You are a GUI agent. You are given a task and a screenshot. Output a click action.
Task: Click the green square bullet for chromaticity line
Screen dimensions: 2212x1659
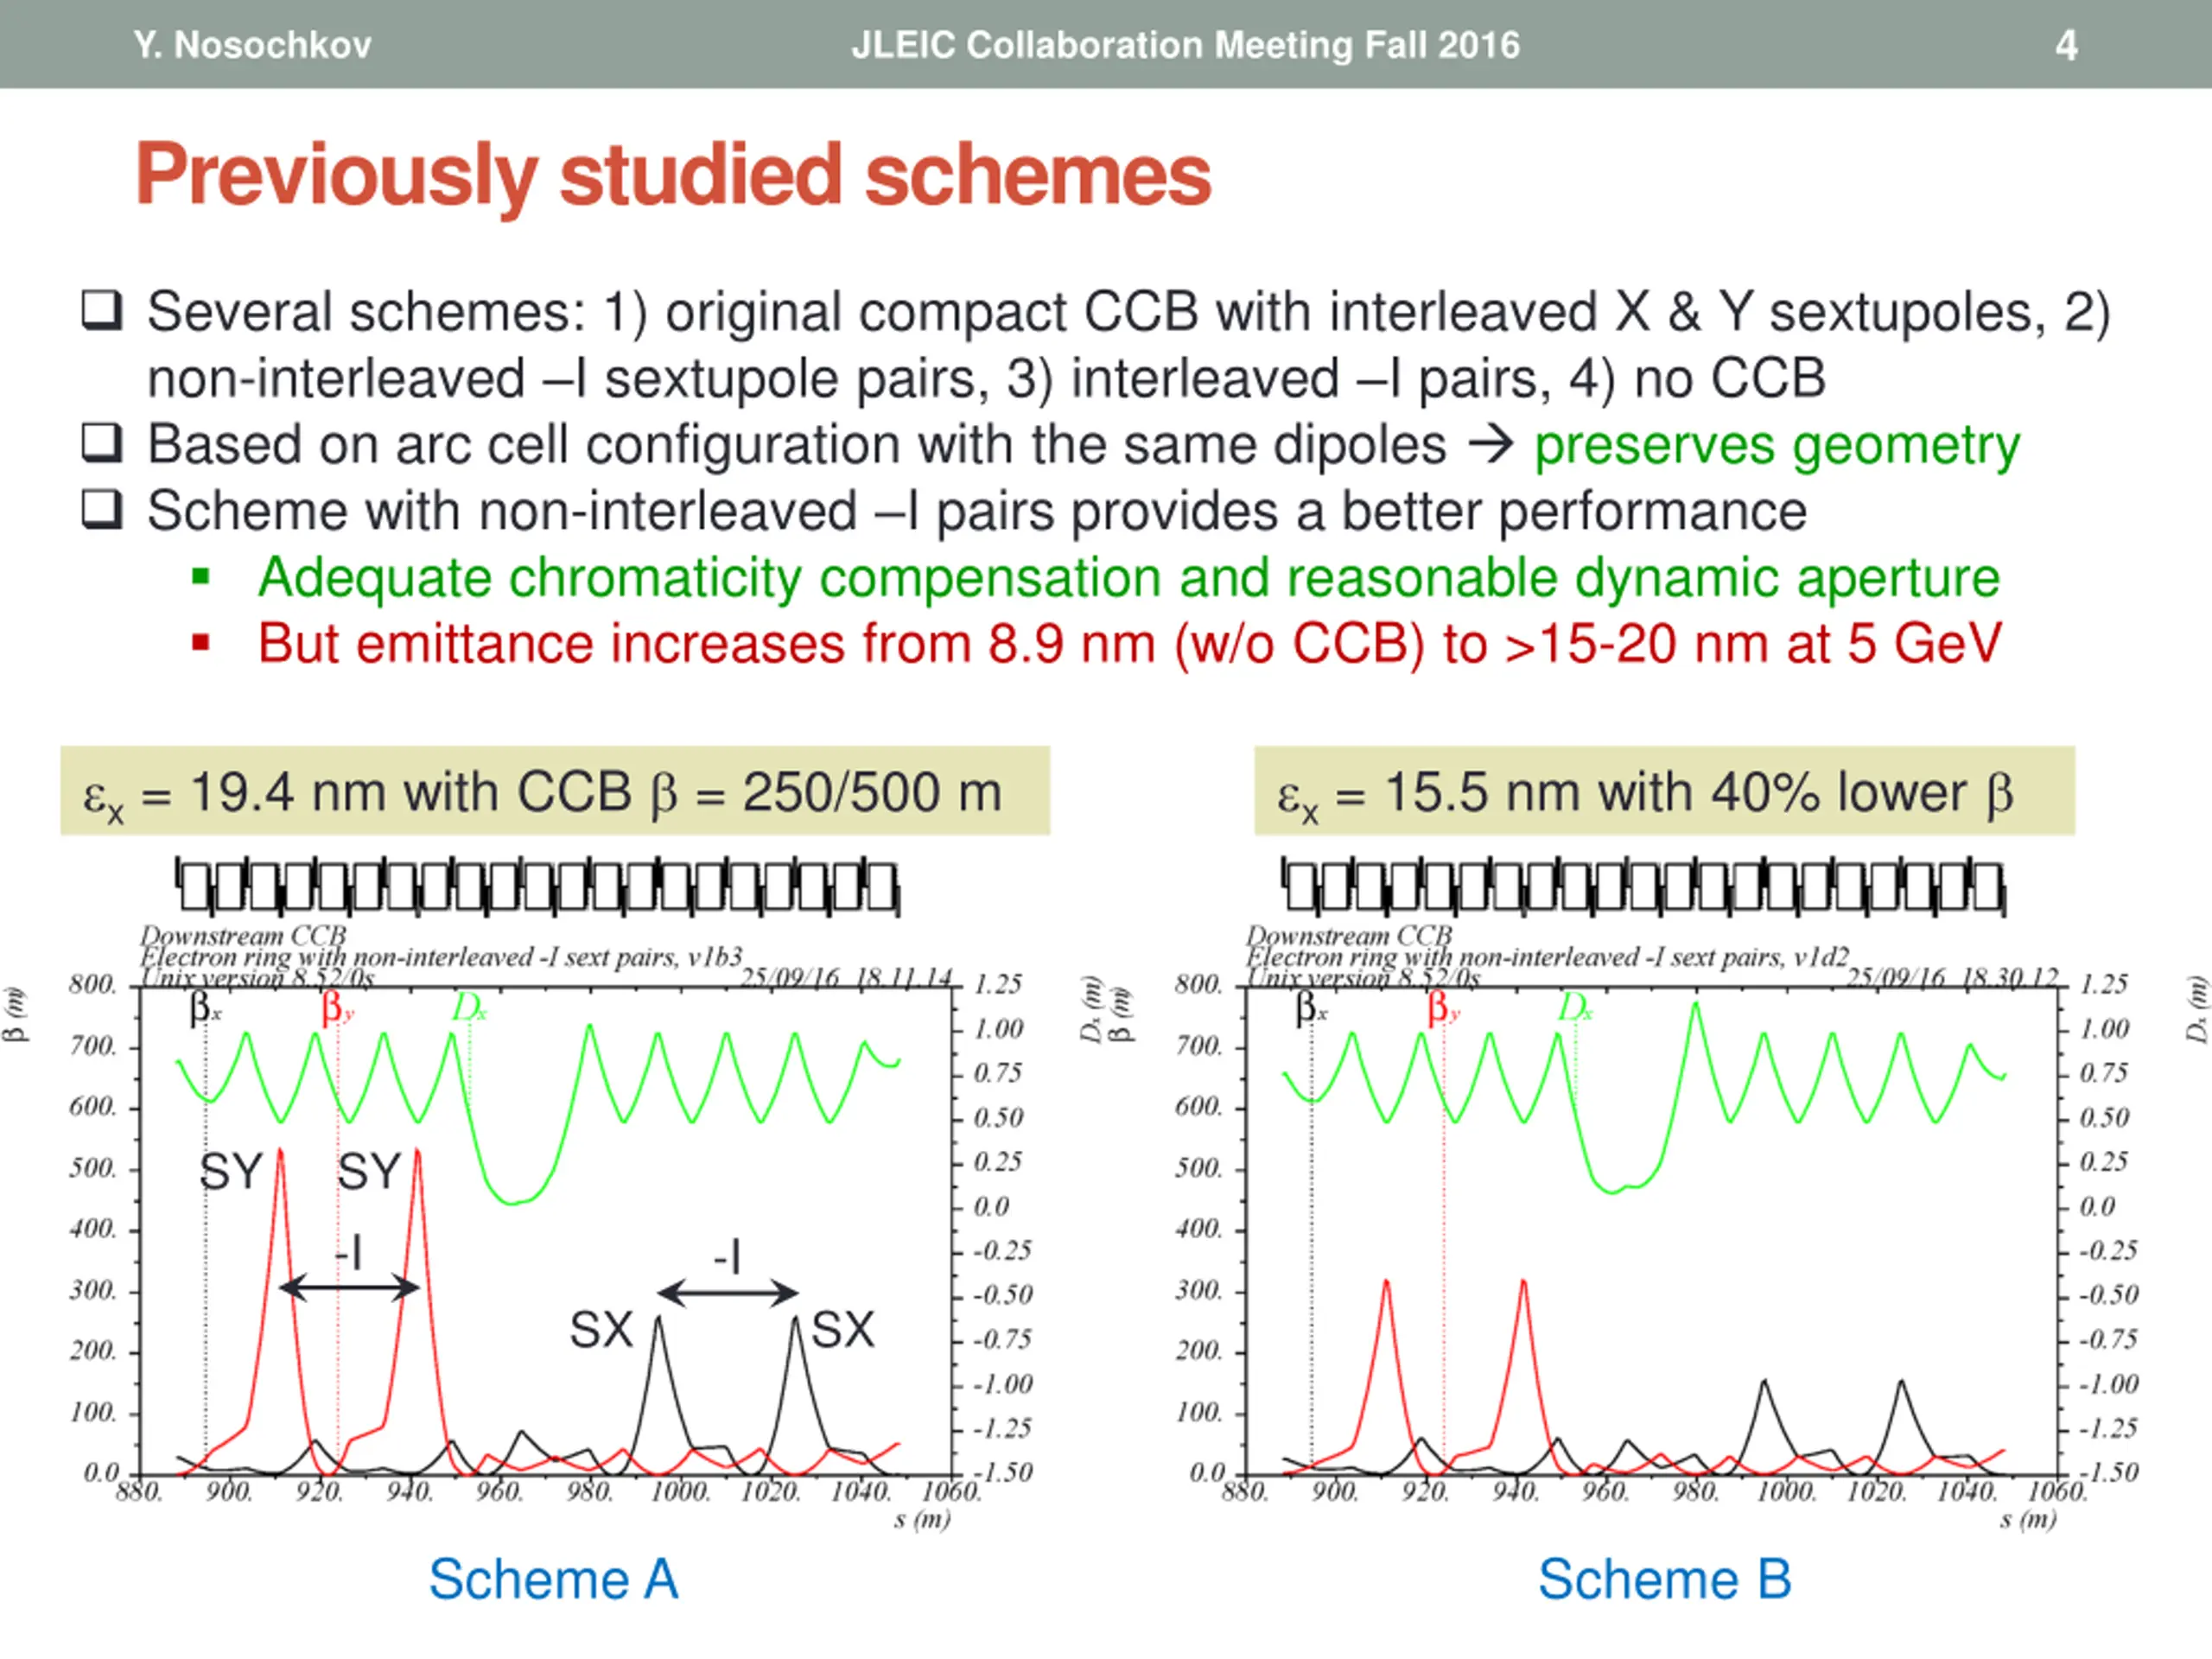point(201,576)
